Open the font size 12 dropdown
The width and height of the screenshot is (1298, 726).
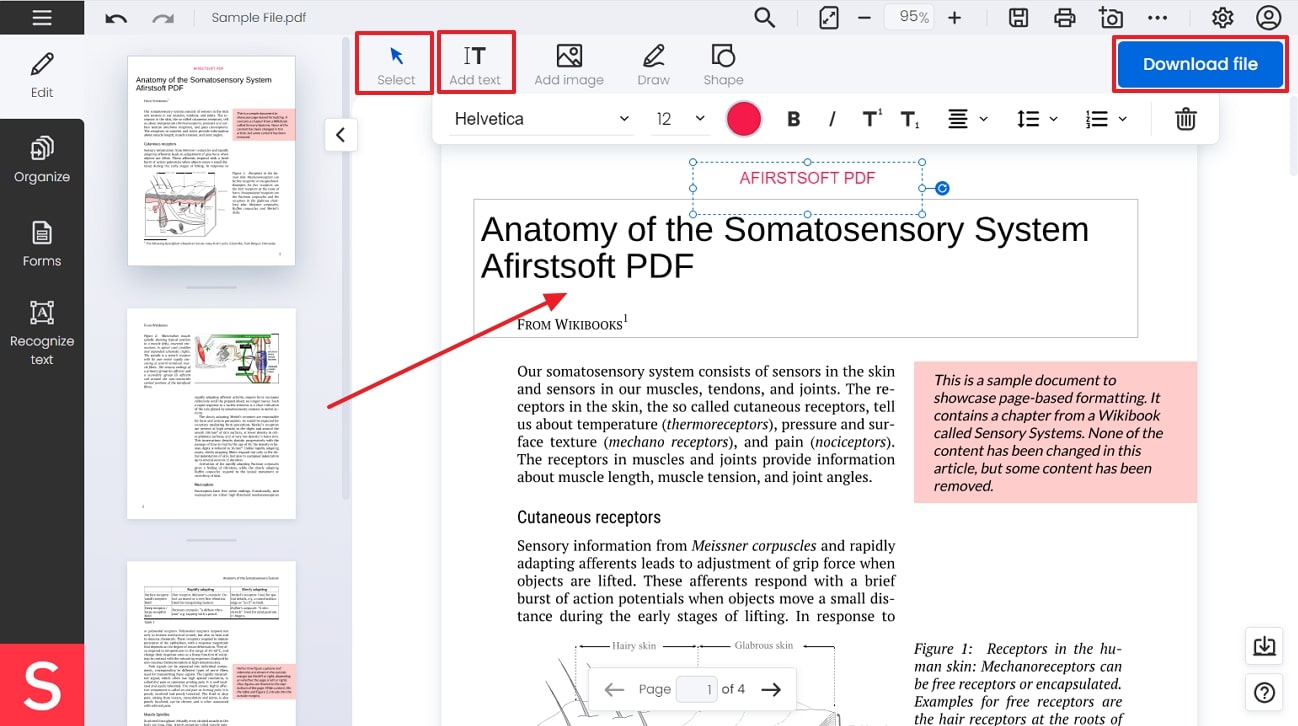(680, 119)
